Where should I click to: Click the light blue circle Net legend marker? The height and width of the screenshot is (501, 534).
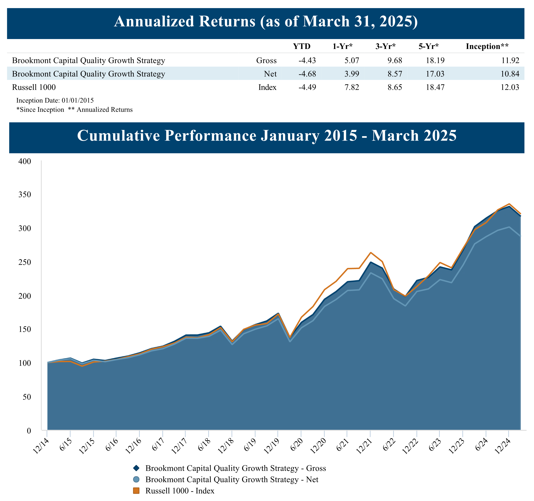pyautogui.click(x=136, y=480)
